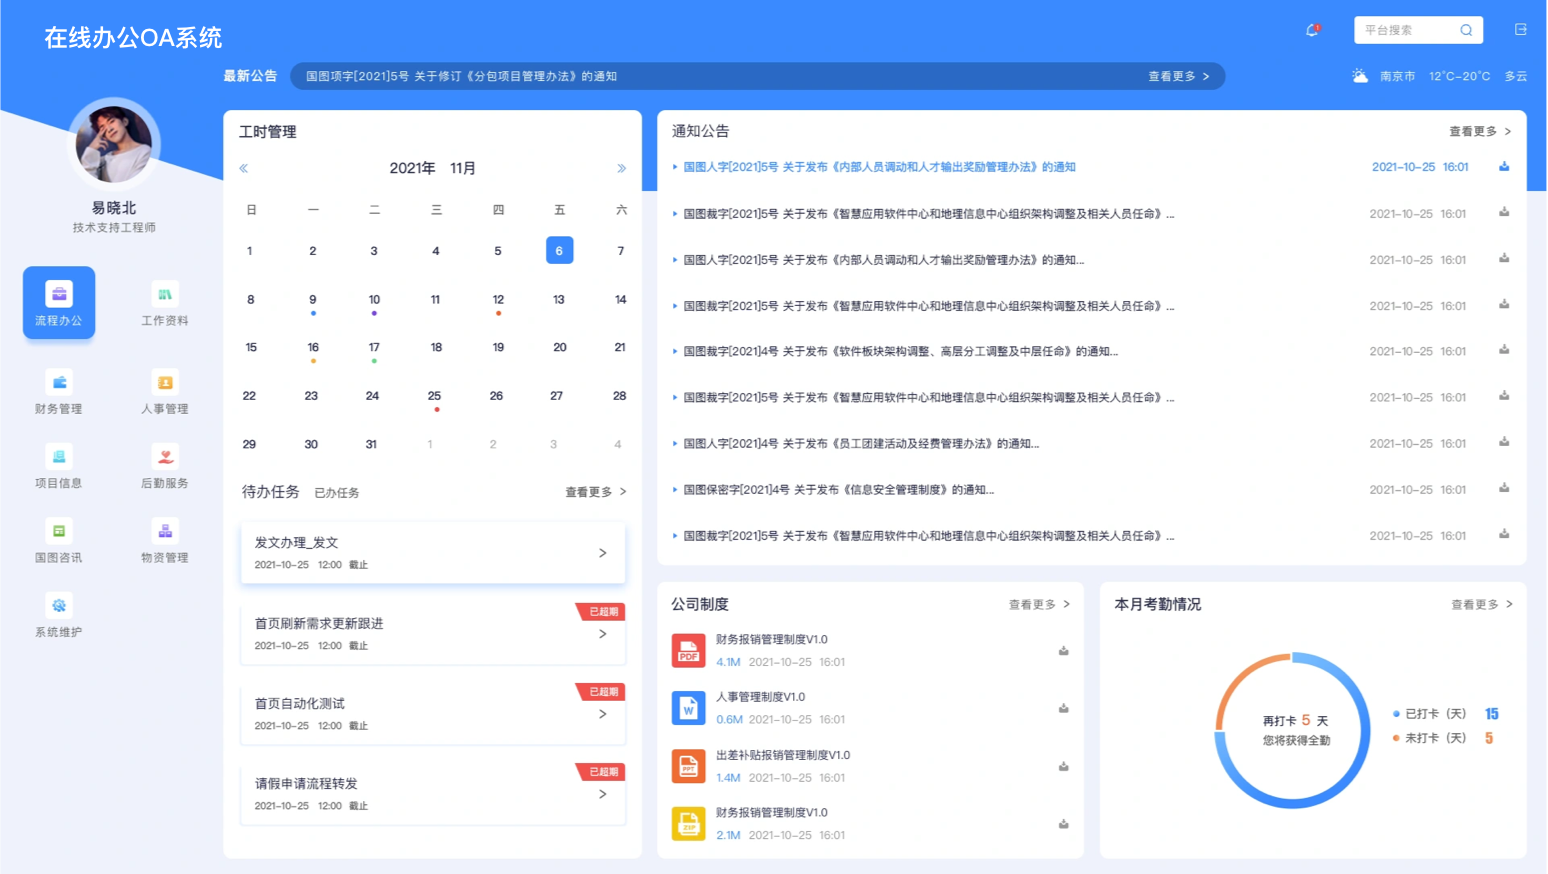This screenshot has width=1548, height=874.
Task: Open the notification bell at the top right
Action: [1311, 30]
